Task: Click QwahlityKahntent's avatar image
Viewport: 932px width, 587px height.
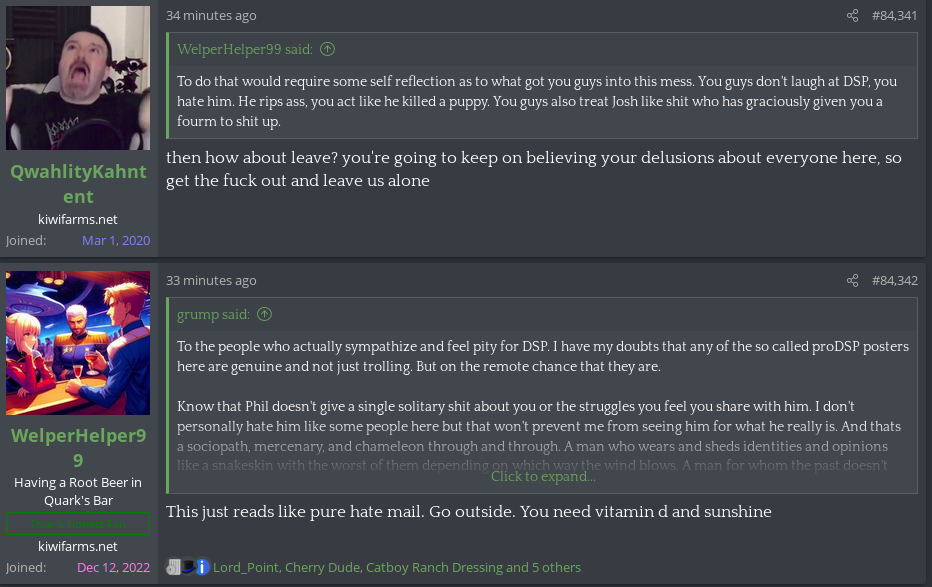Action: click(78, 78)
